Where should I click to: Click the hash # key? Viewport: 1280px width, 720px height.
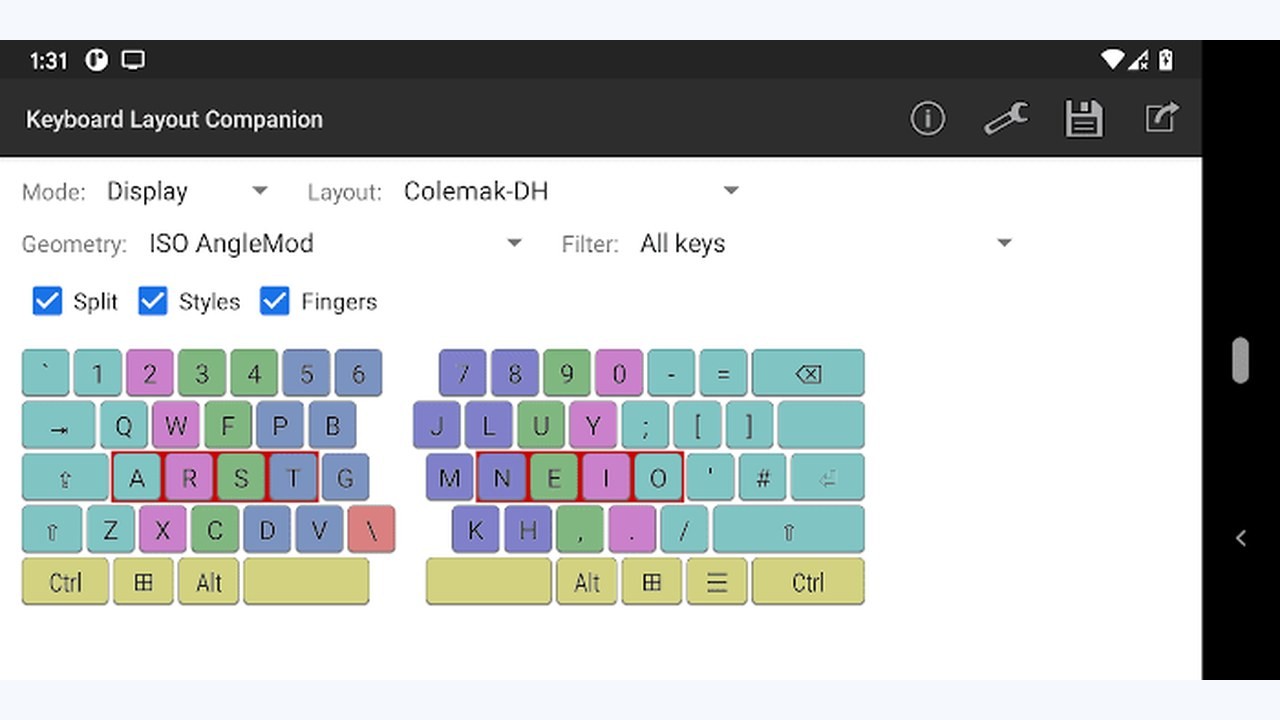point(762,478)
